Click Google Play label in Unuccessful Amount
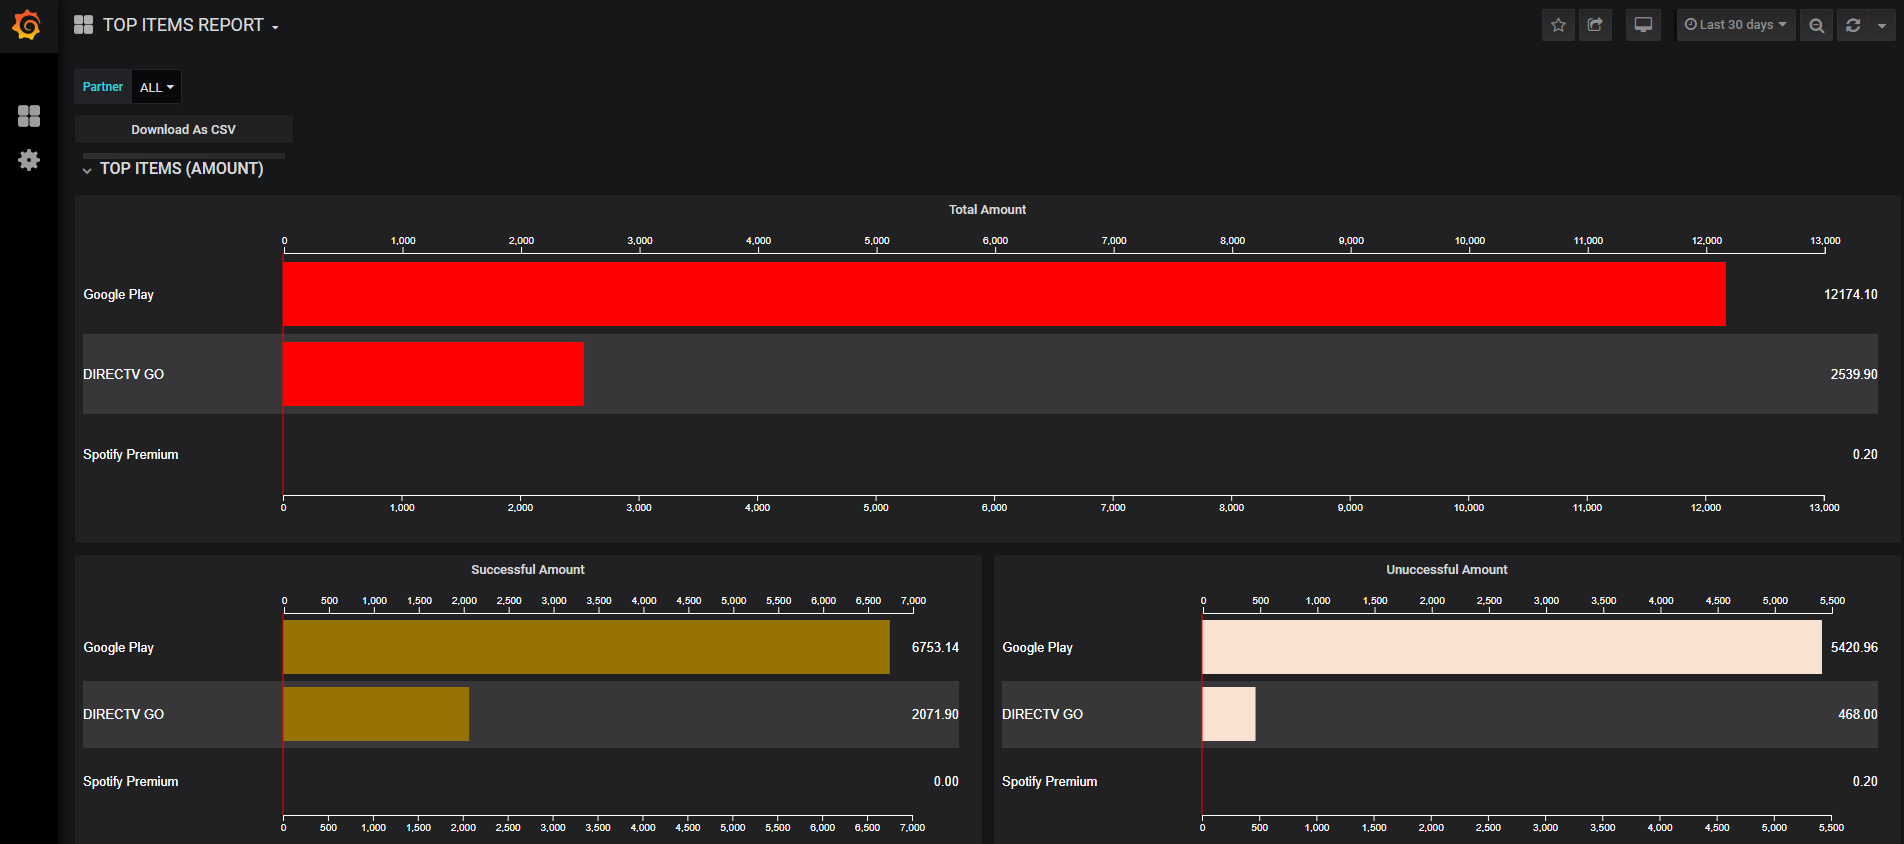Image resolution: width=1904 pixels, height=844 pixels. click(1038, 647)
